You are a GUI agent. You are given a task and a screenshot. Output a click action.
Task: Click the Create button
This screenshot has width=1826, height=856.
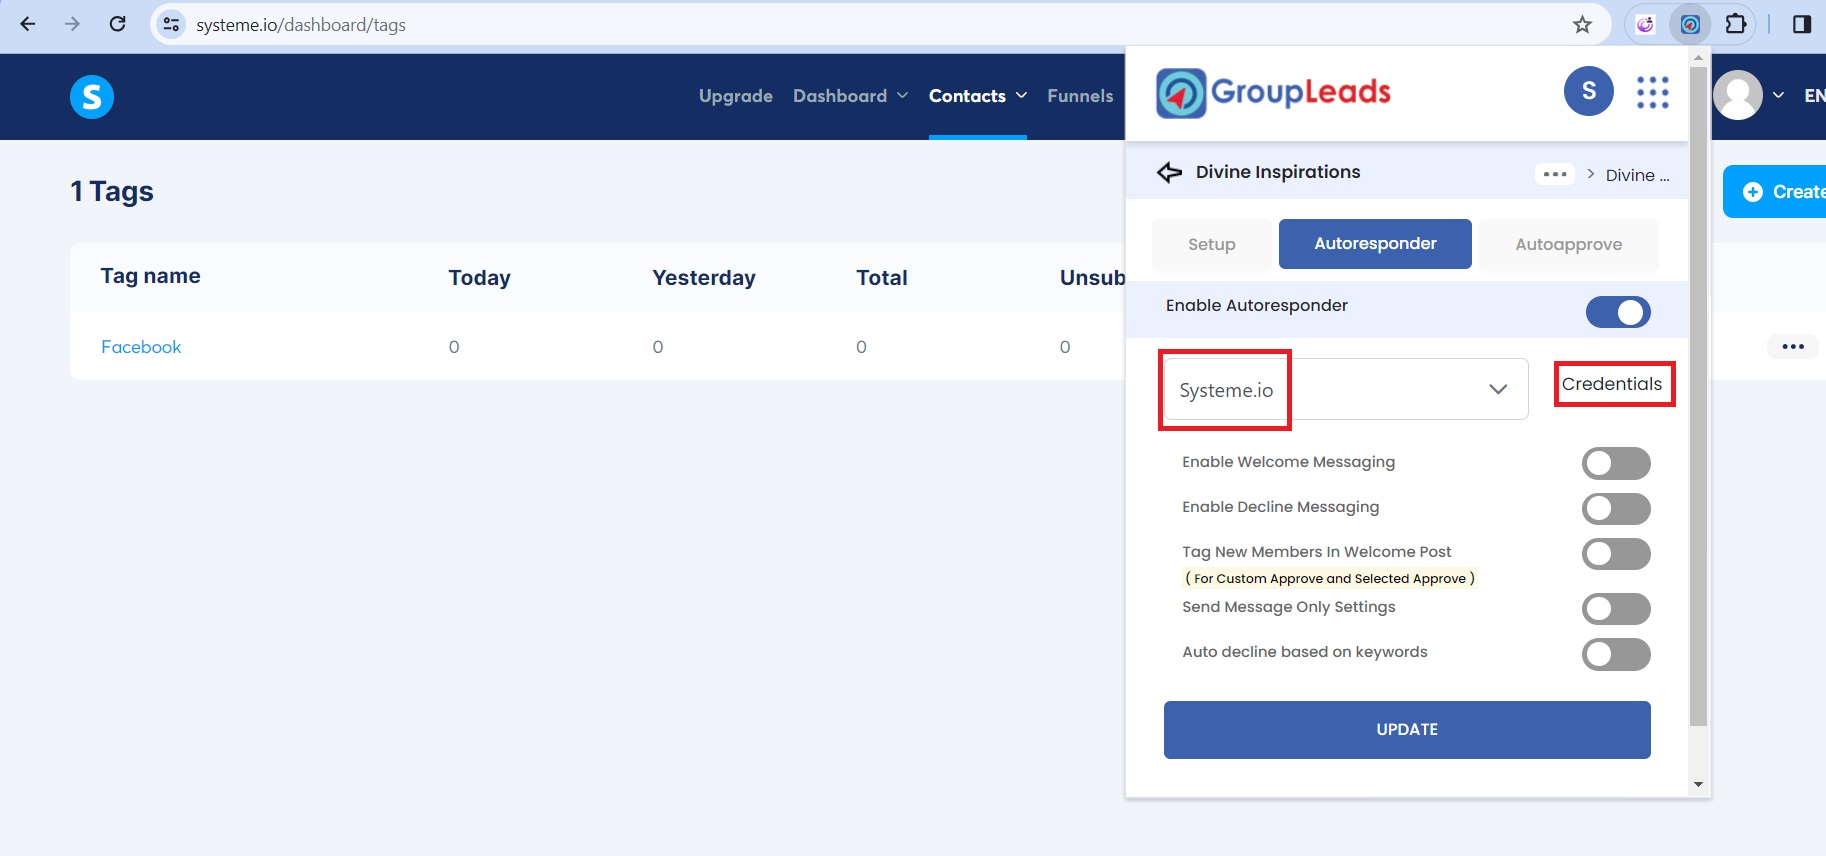1775,191
